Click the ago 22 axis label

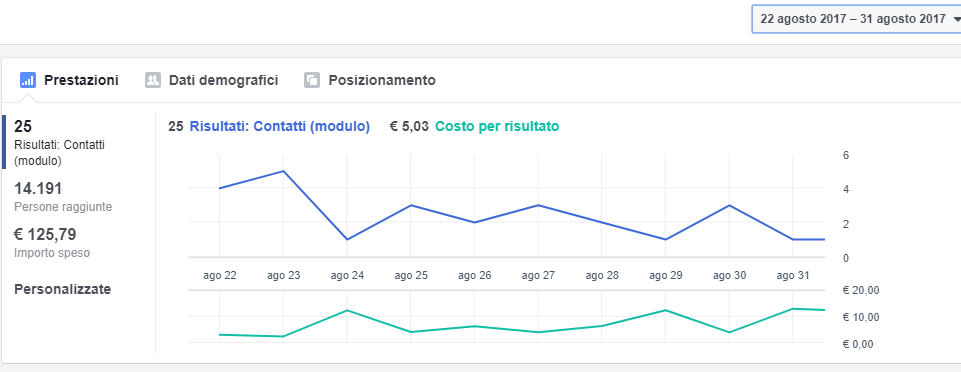(x=220, y=276)
